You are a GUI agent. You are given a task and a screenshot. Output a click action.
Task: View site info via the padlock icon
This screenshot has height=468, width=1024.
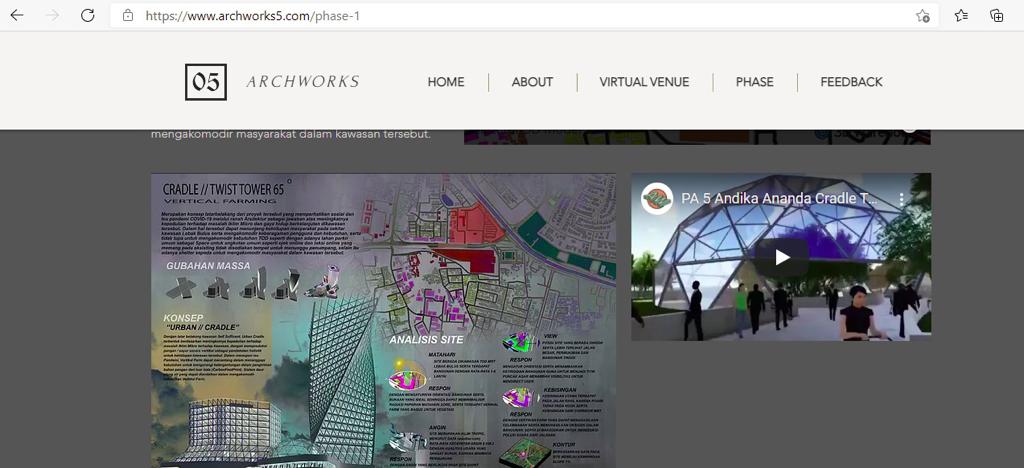127,16
